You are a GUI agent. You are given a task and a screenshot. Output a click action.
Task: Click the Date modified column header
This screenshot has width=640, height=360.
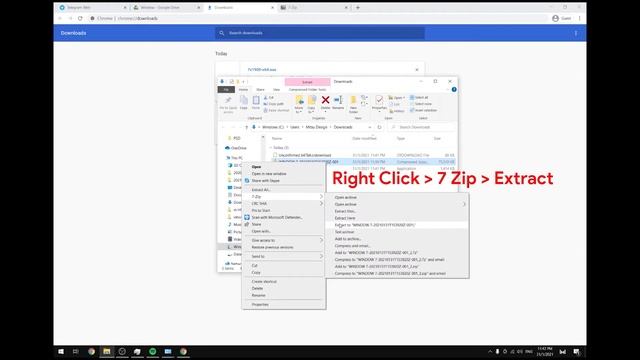click(364, 139)
